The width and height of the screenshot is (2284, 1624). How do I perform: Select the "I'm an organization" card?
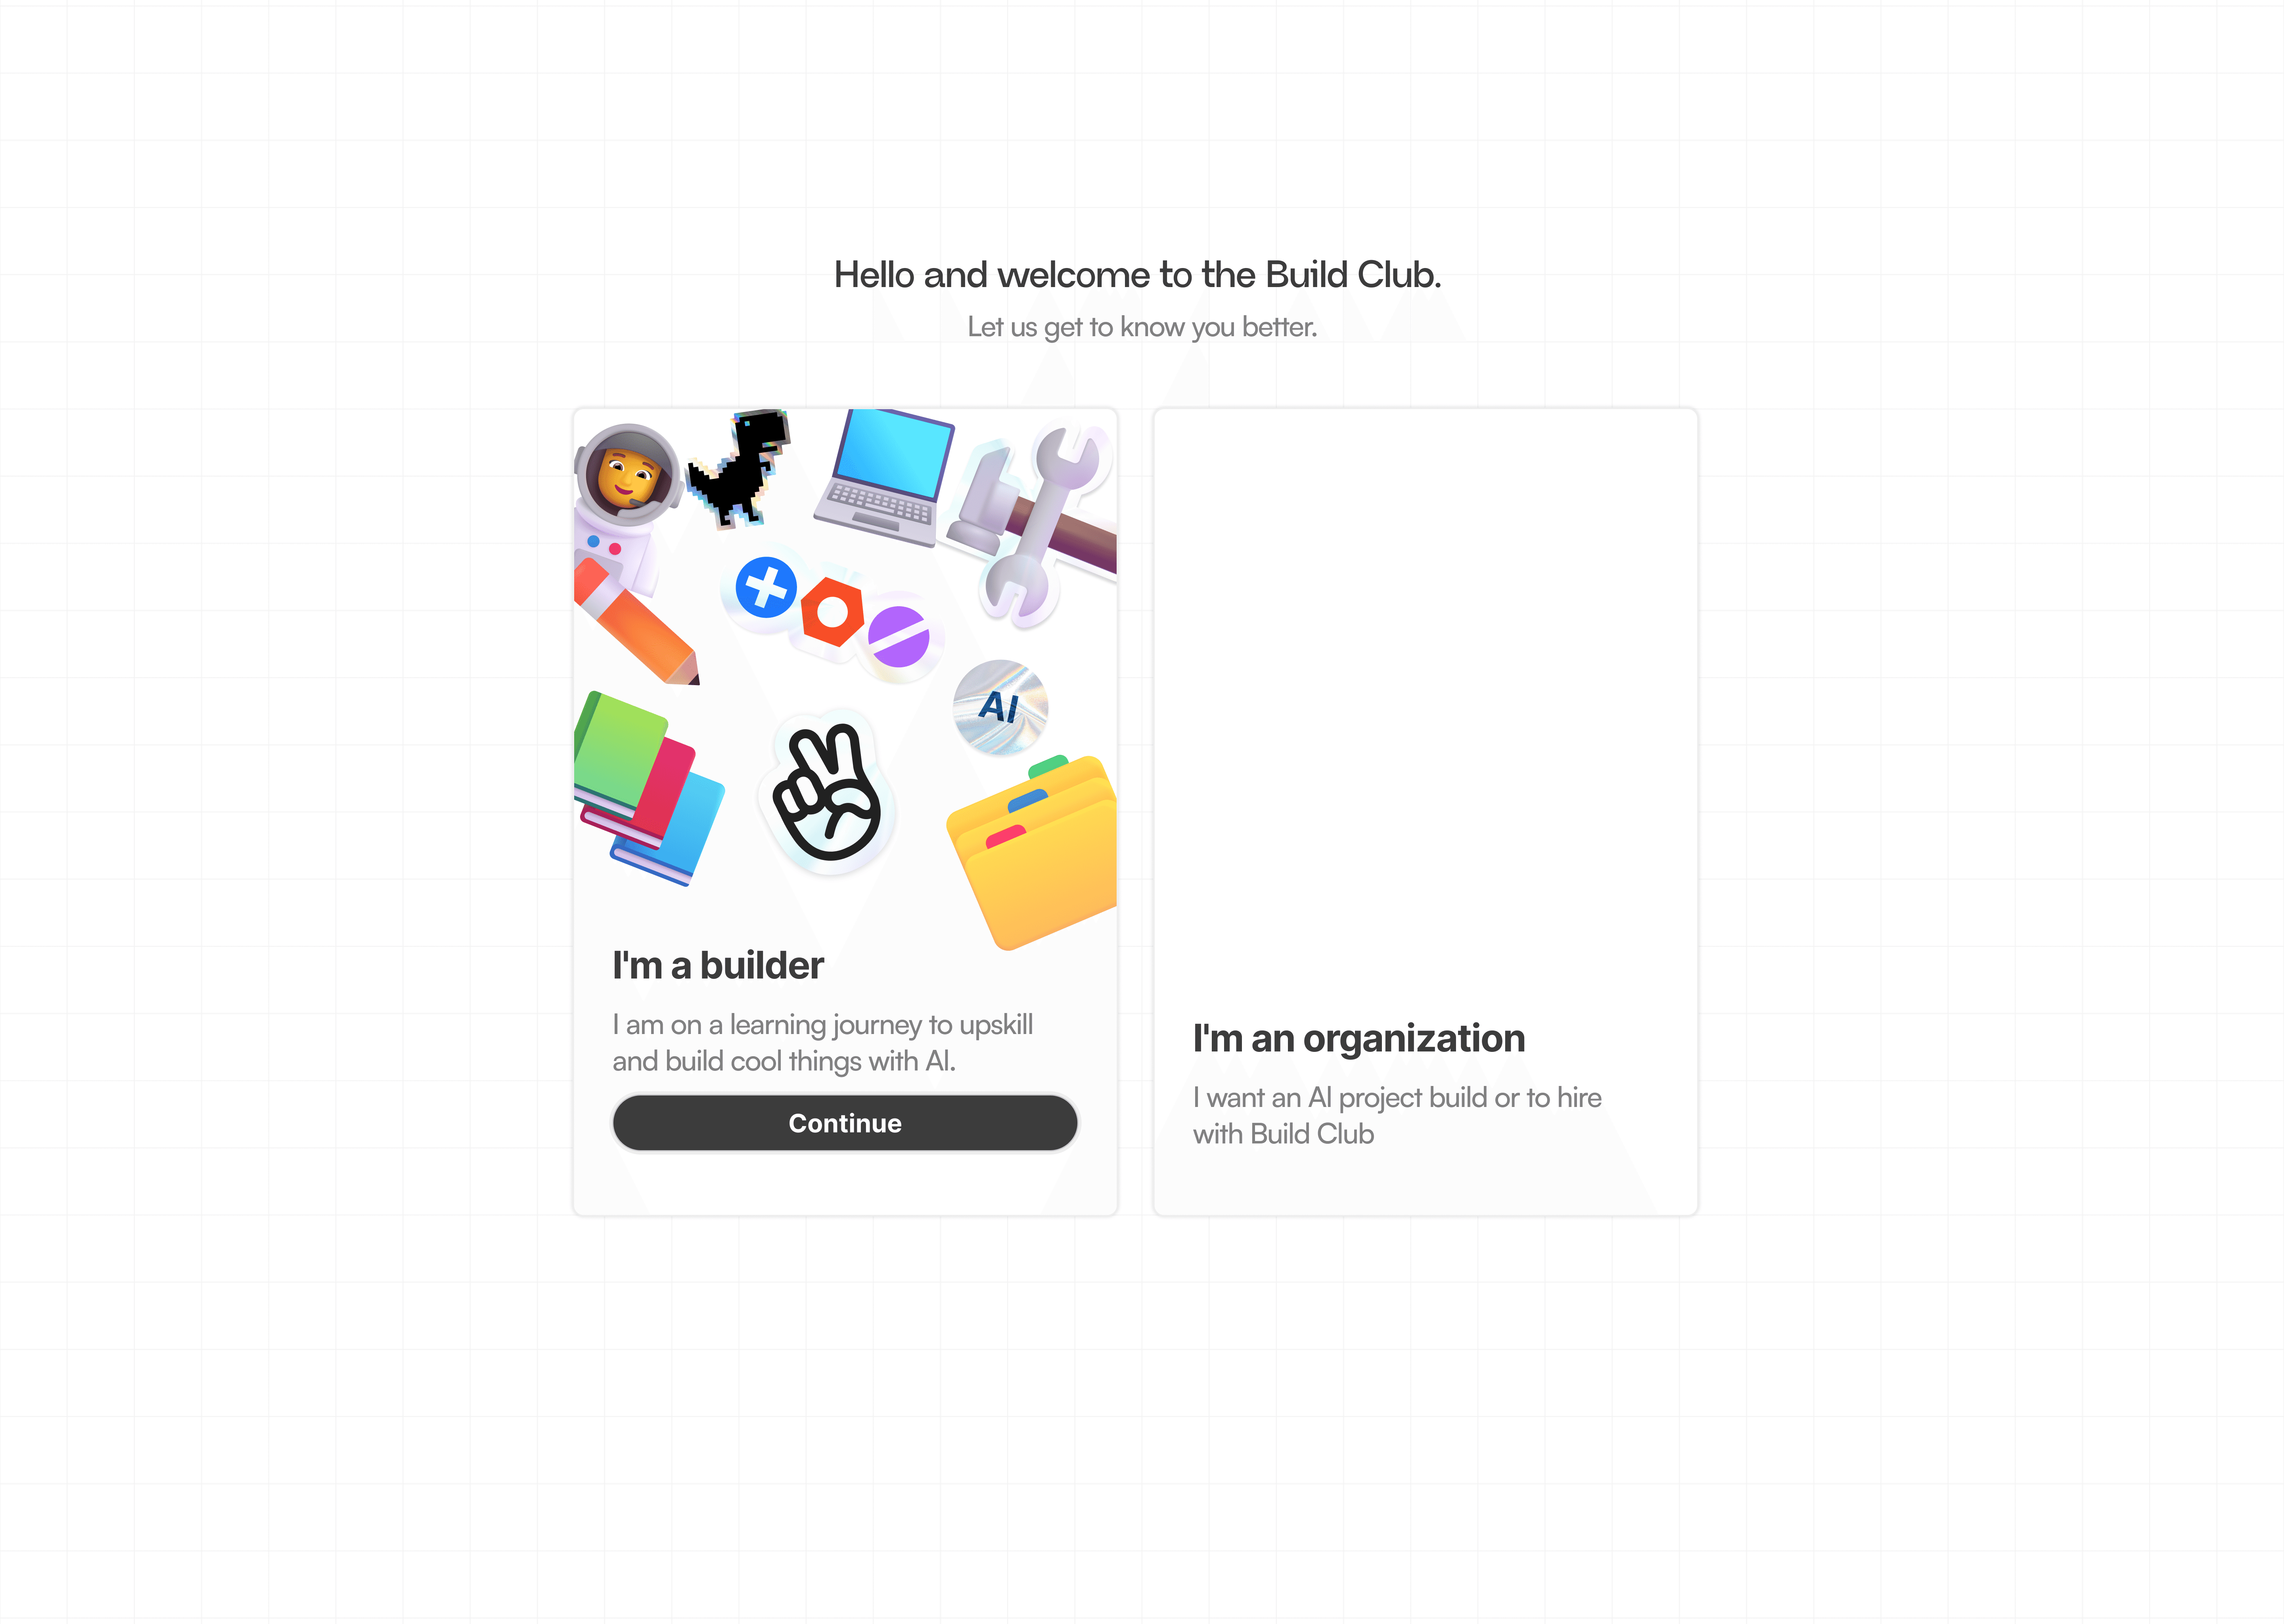[1425, 811]
